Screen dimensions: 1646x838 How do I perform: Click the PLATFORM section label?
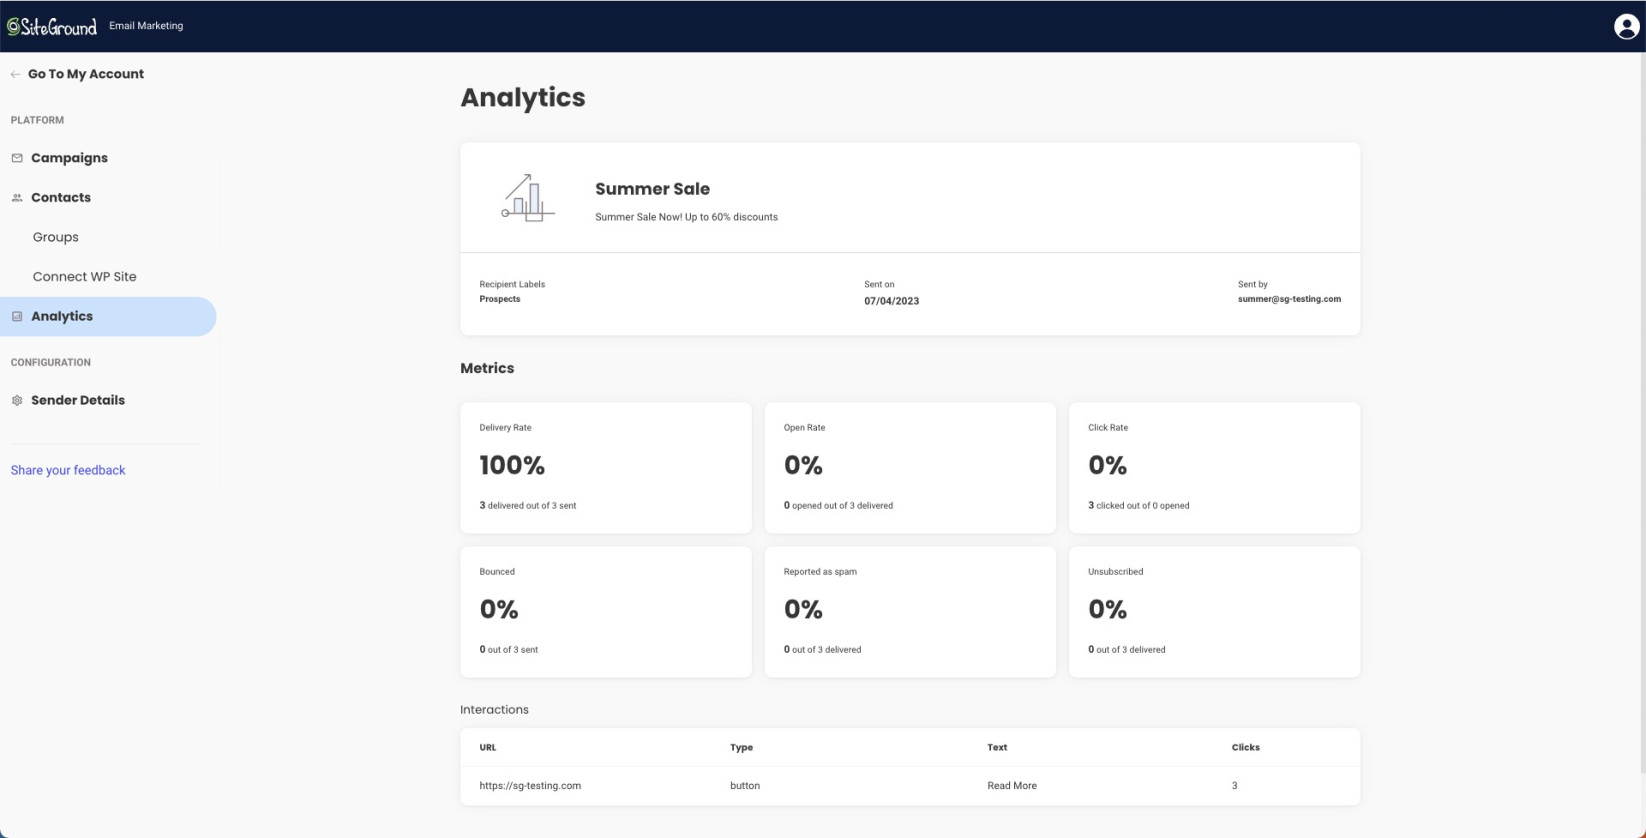click(x=37, y=120)
